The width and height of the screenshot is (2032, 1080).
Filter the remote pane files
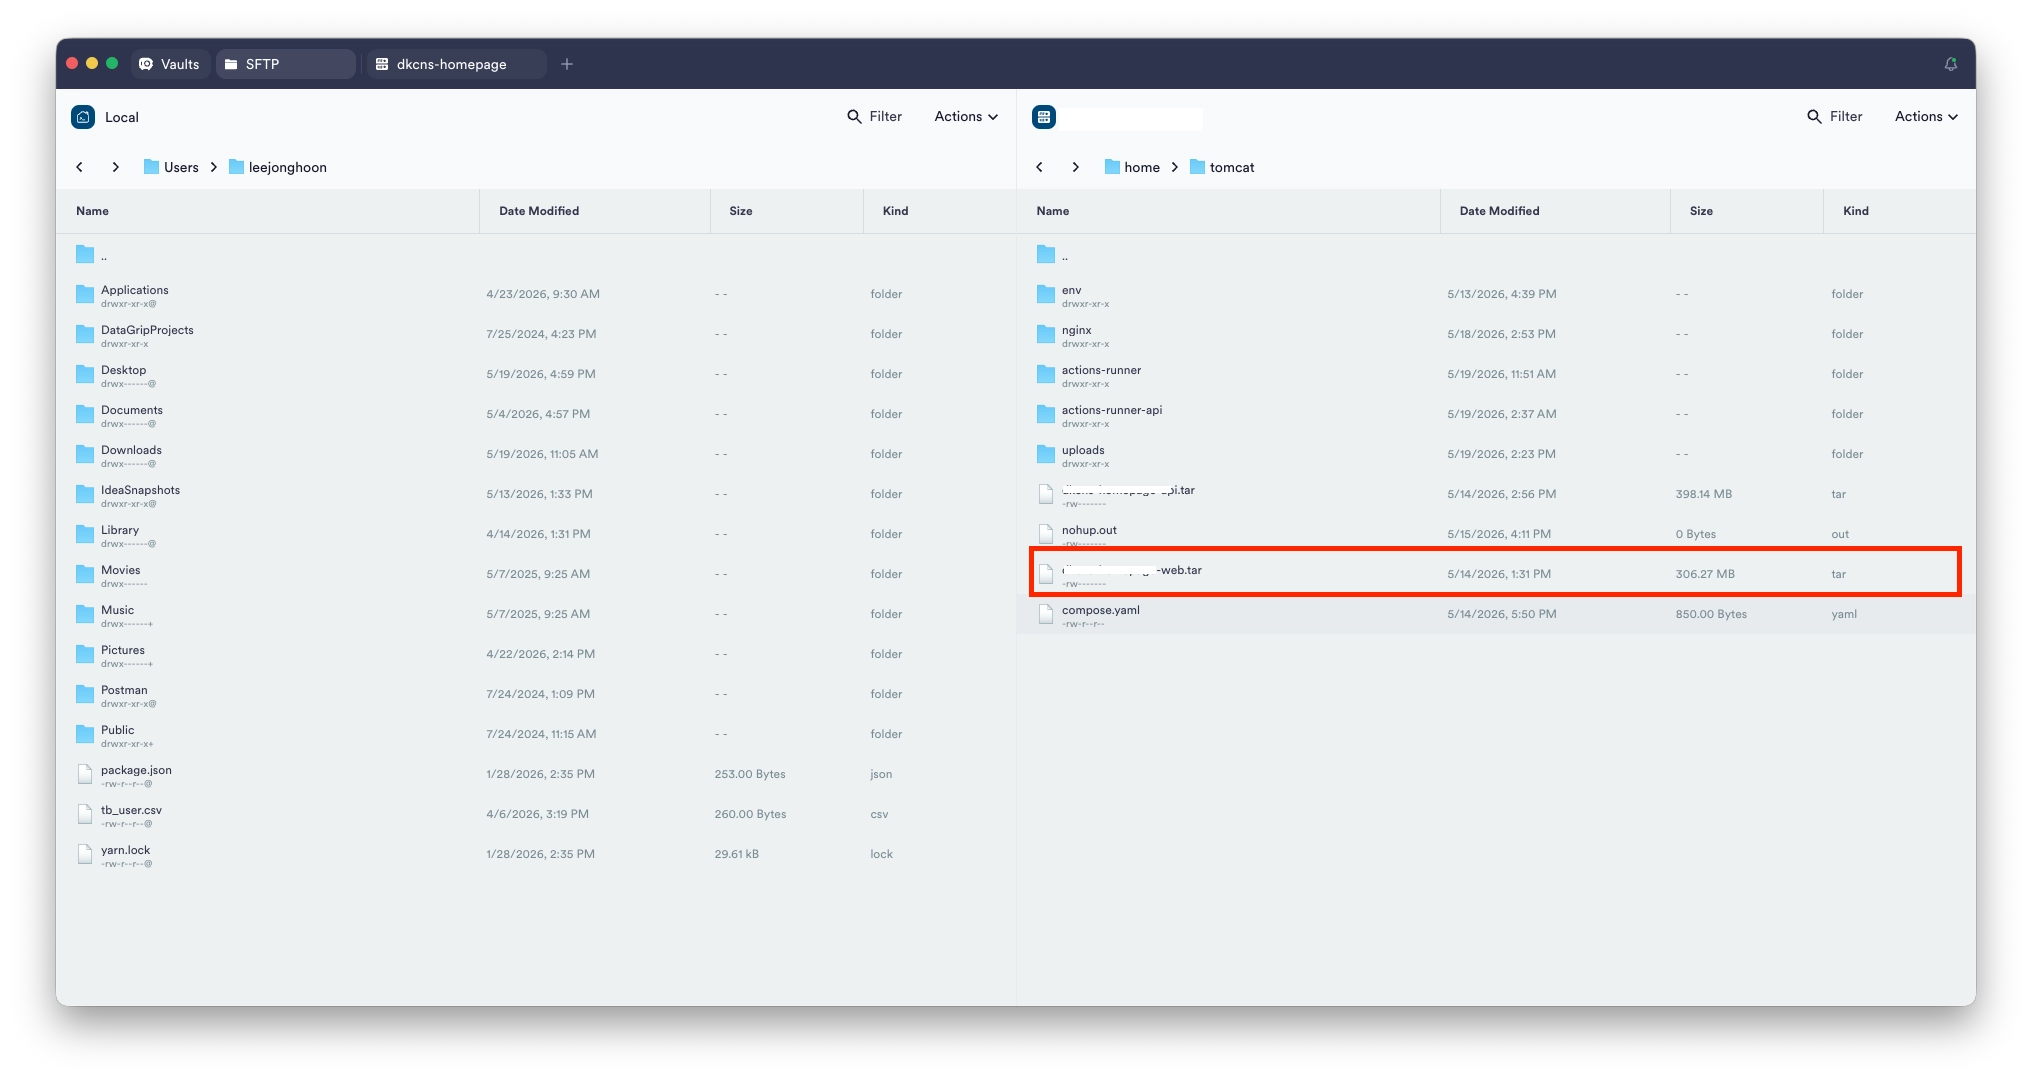coord(1835,117)
